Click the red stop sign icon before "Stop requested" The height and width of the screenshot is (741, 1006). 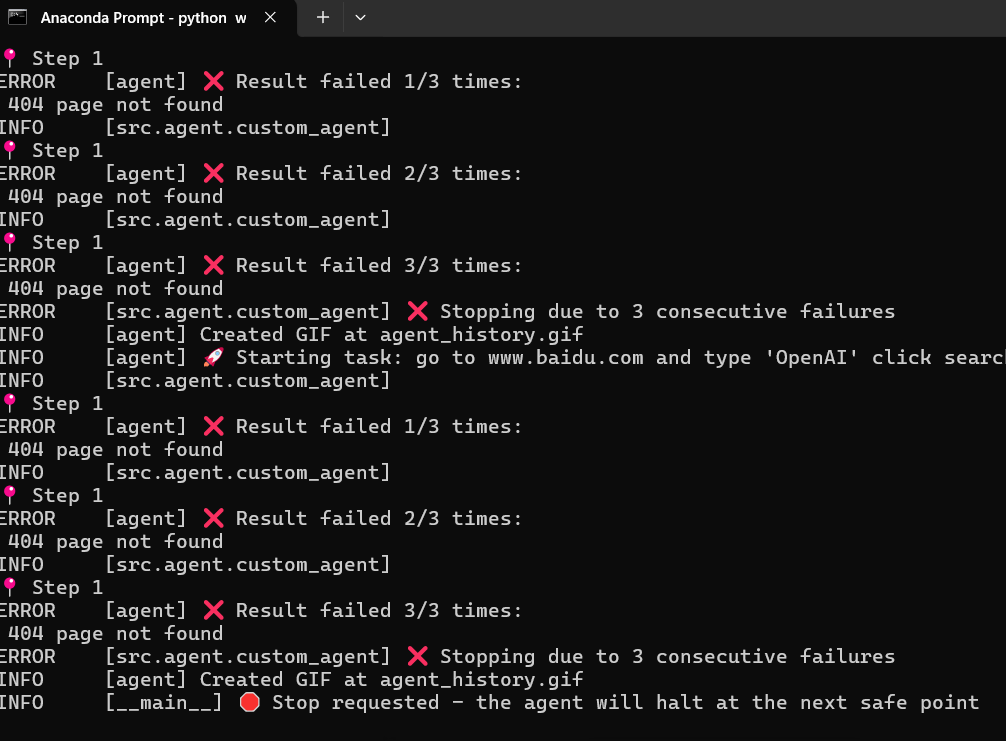pyautogui.click(x=250, y=702)
